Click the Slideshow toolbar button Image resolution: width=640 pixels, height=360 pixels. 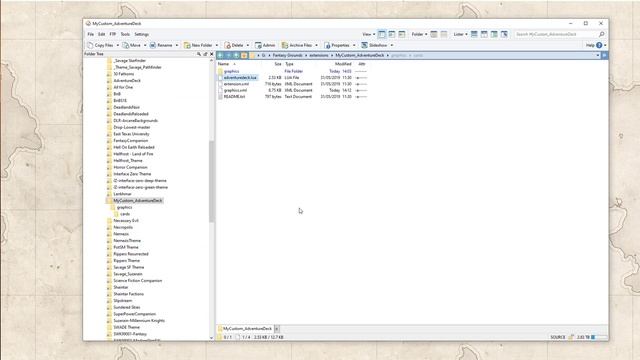pos(374,45)
